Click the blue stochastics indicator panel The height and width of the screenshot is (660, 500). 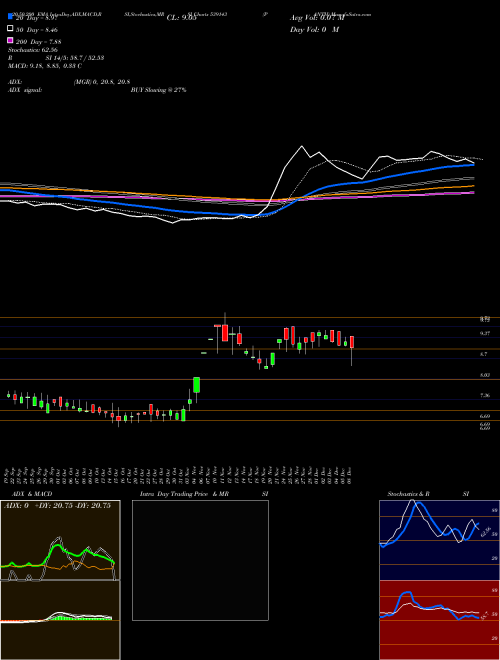(439, 540)
